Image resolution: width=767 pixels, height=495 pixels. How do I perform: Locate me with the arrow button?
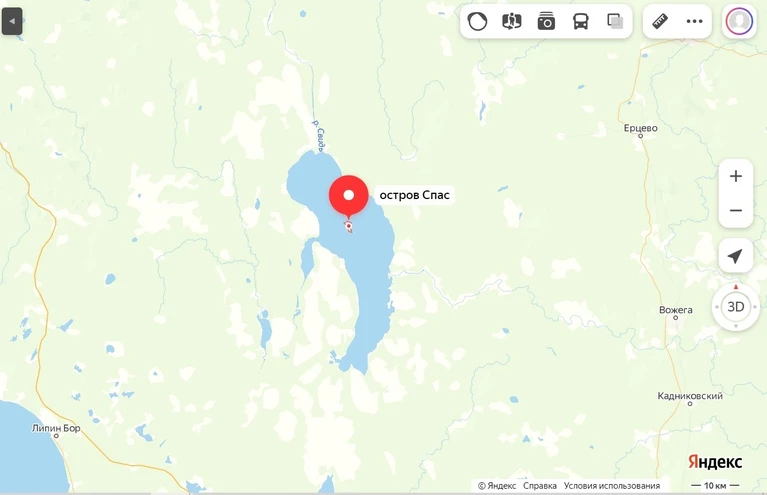click(x=736, y=256)
